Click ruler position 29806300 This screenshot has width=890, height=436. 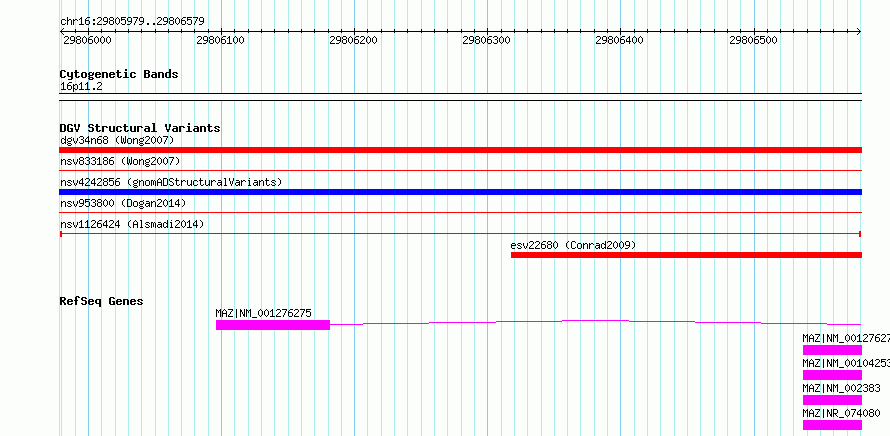tap(487, 40)
